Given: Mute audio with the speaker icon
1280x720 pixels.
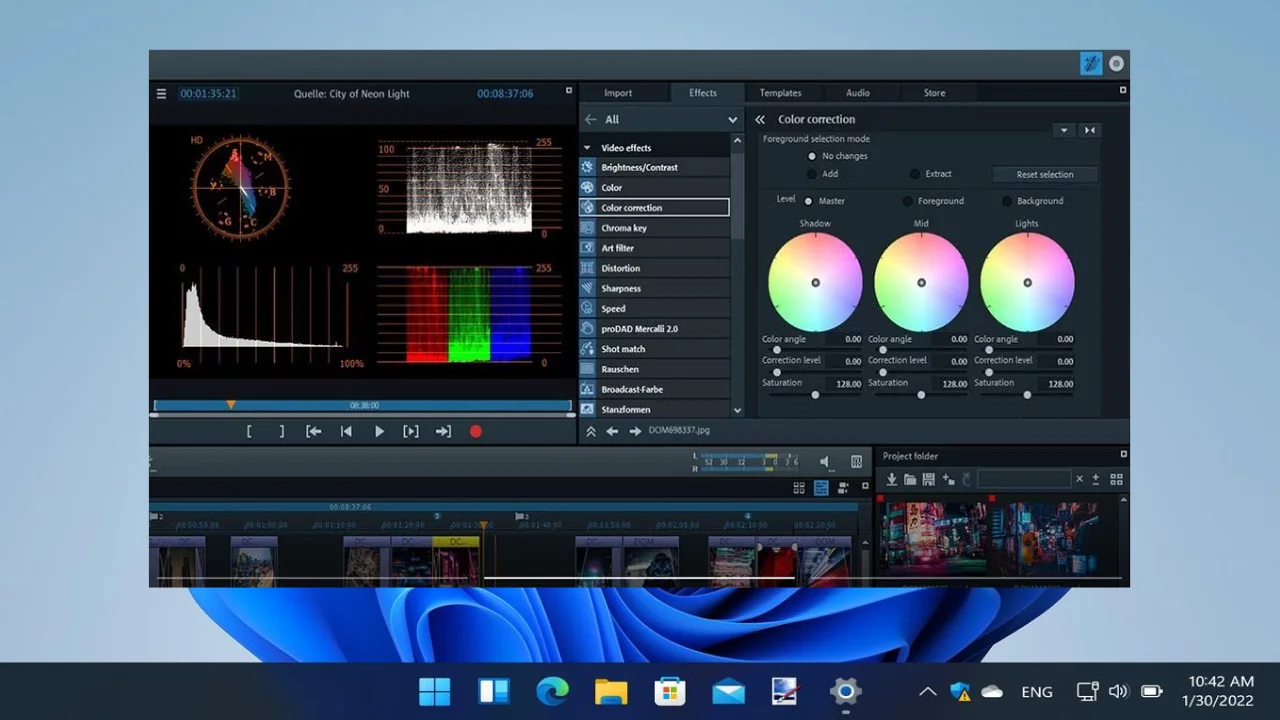Looking at the screenshot, I should click(x=825, y=461).
